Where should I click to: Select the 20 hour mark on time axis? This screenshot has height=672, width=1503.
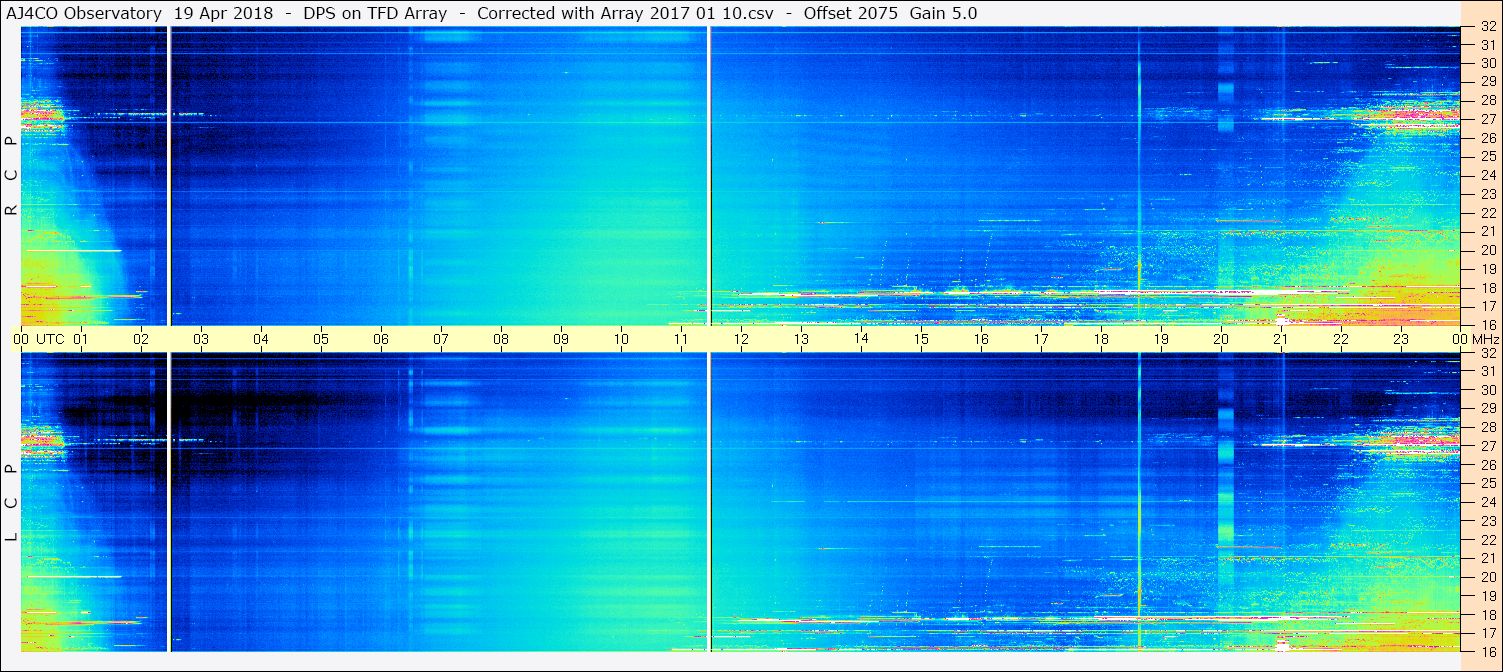tap(1221, 339)
